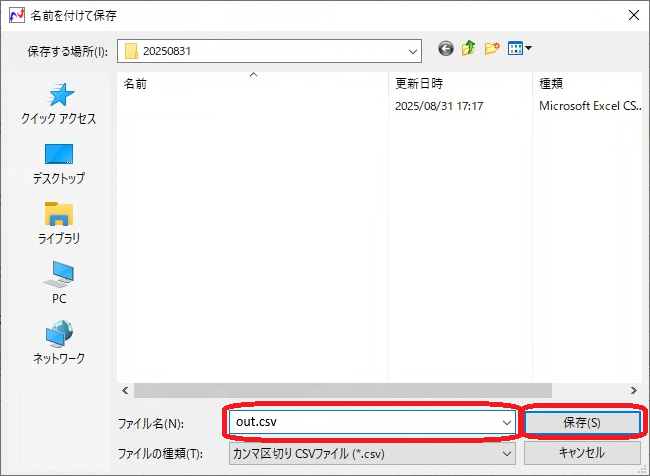This screenshot has height=476, width=650.
Task: Open the view menu icon
Action: point(519,49)
